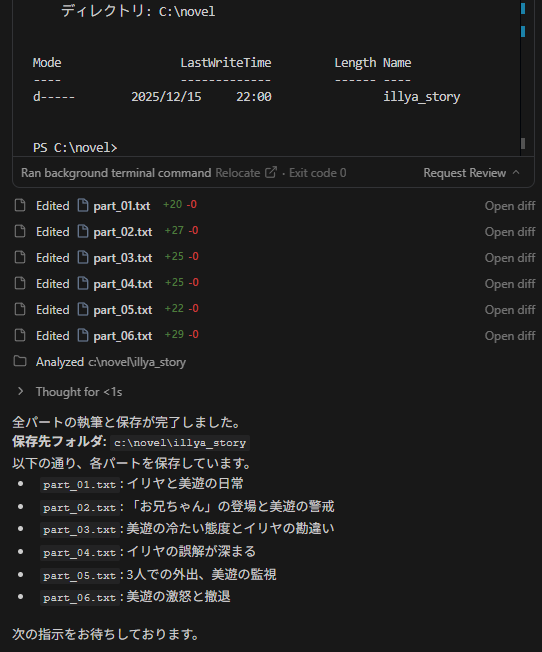Click part_02.txt code label in summary list
542x652 pixels.
79,508
